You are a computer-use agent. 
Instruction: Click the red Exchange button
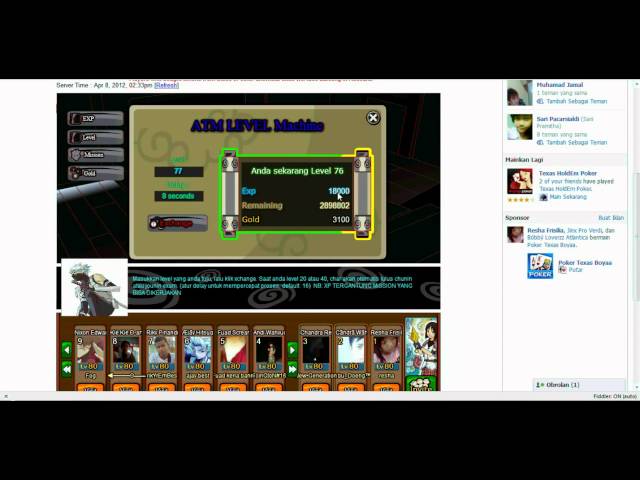(x=178, y=223)
